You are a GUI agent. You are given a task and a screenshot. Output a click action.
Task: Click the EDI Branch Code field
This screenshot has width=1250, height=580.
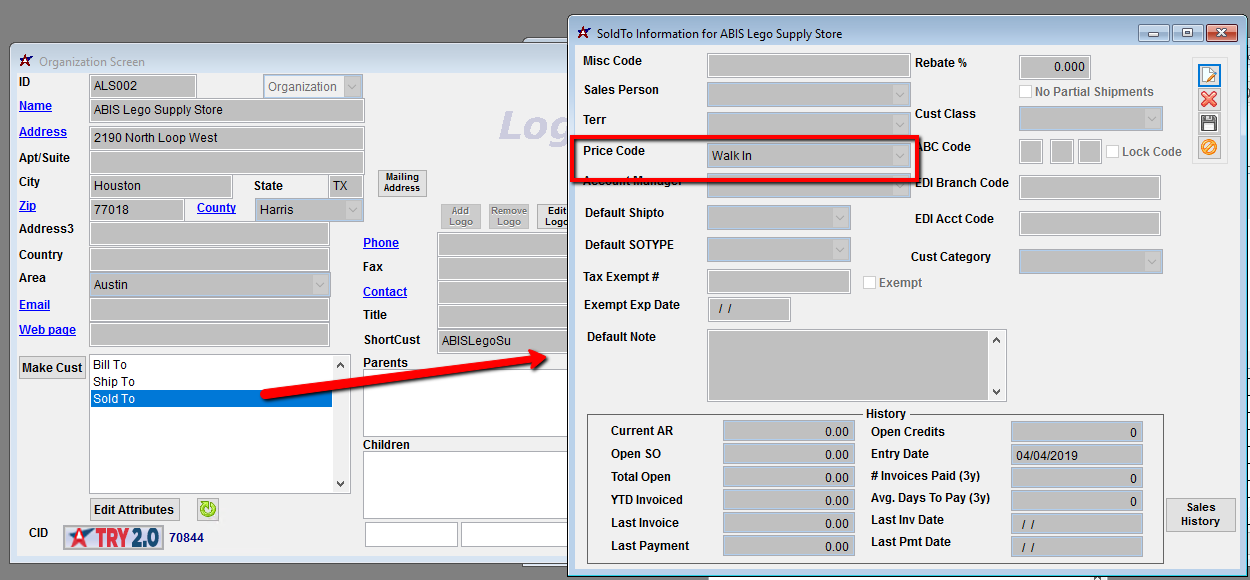[x=1090, y=187]
